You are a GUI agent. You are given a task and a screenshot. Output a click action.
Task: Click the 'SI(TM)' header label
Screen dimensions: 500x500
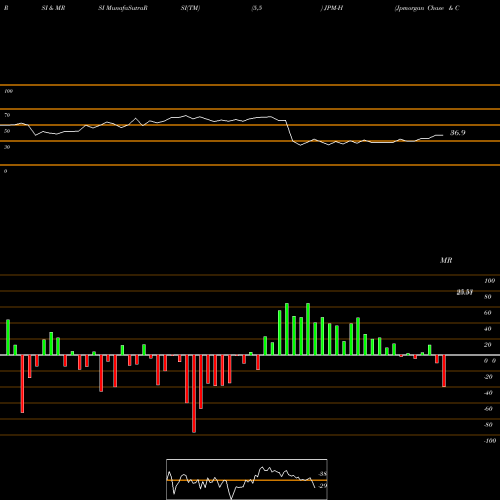[x=190, y=8]
